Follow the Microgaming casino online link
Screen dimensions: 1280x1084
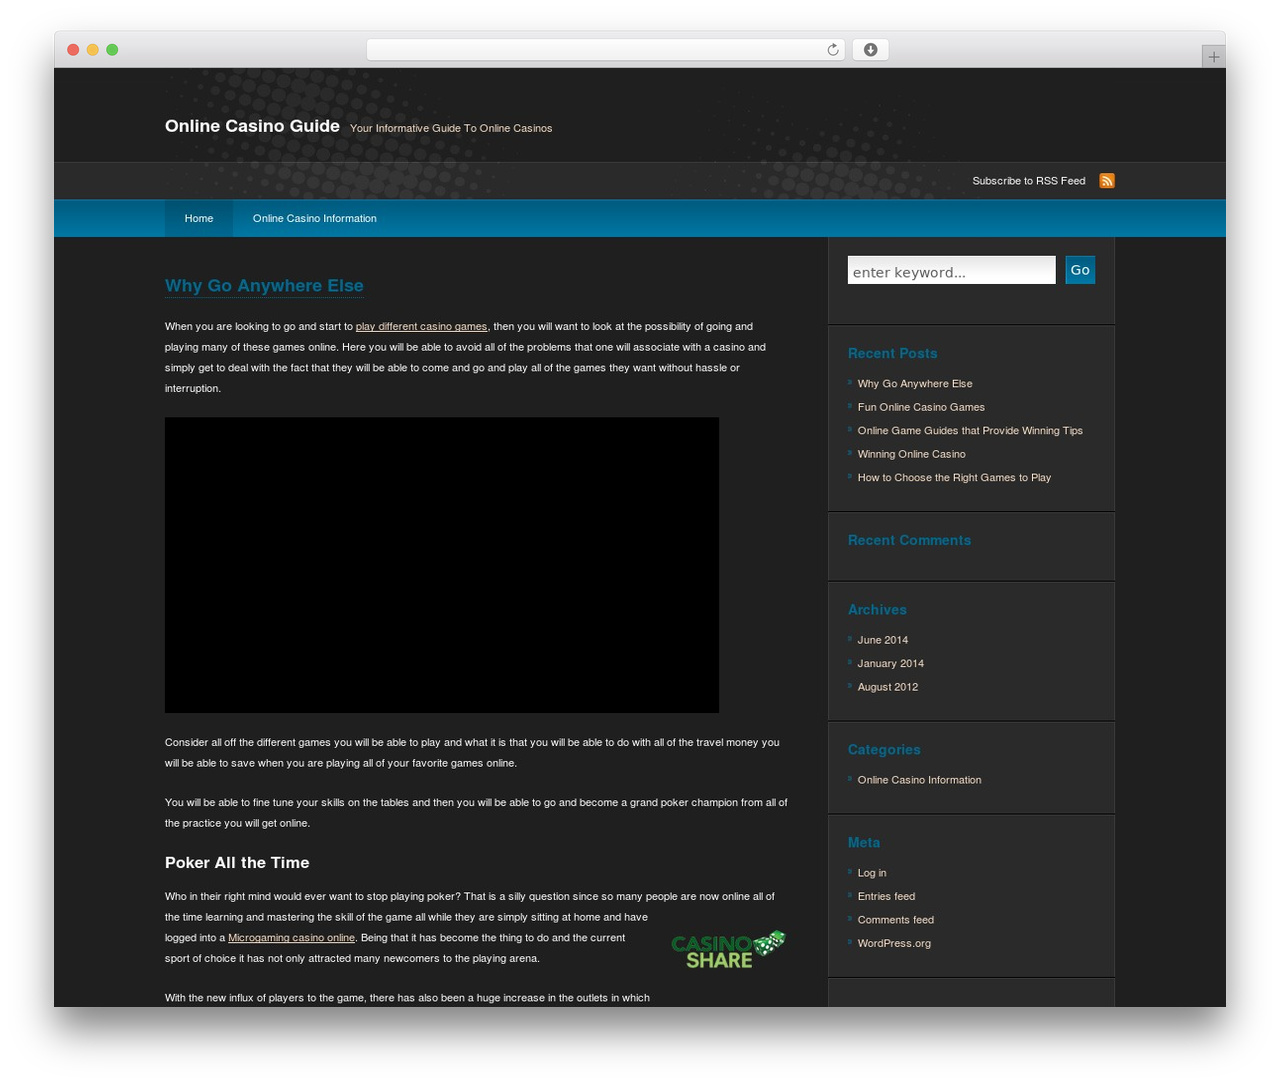tap(291, 938)
